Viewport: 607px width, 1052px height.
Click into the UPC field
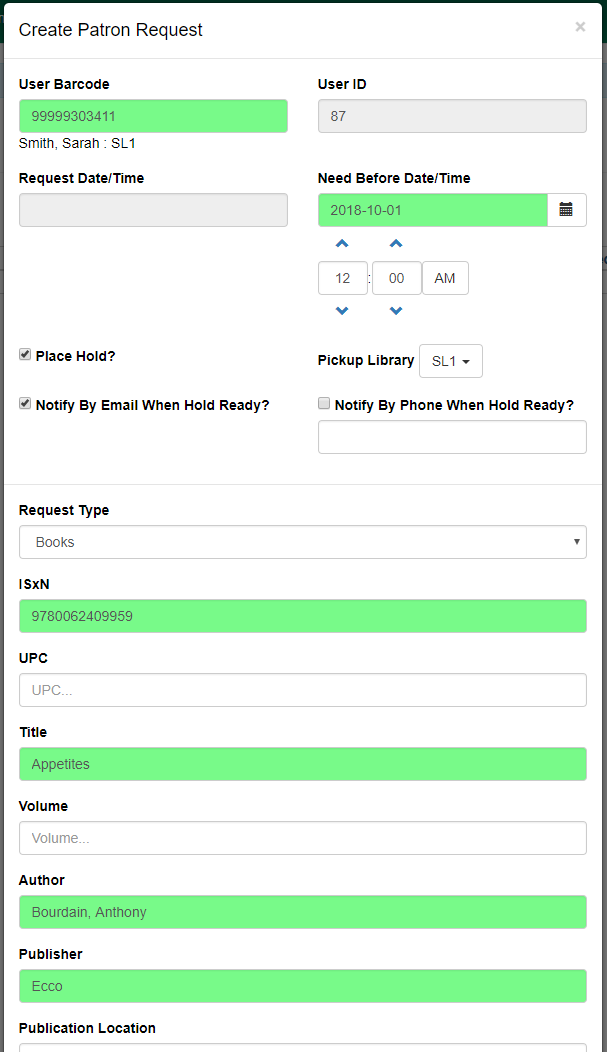(x=302, y=690)
